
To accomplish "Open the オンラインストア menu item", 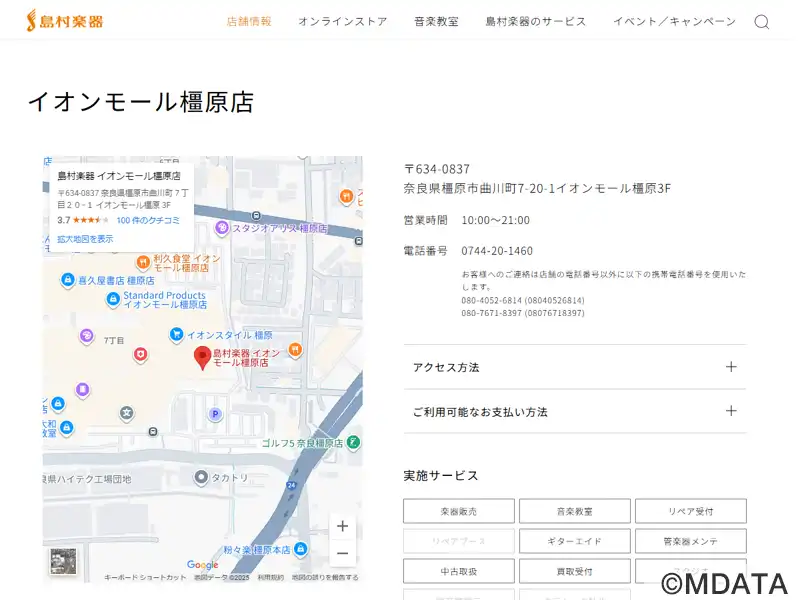I will (x=343, y=21).
